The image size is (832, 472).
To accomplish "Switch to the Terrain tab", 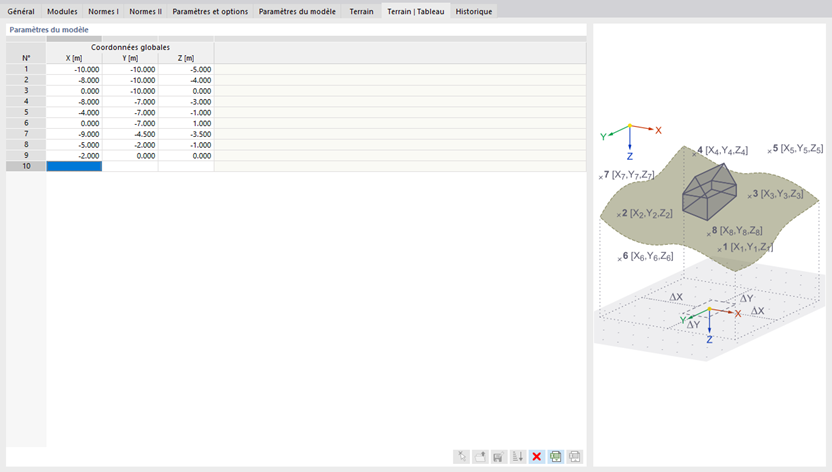I will click(x=361, y=11).
